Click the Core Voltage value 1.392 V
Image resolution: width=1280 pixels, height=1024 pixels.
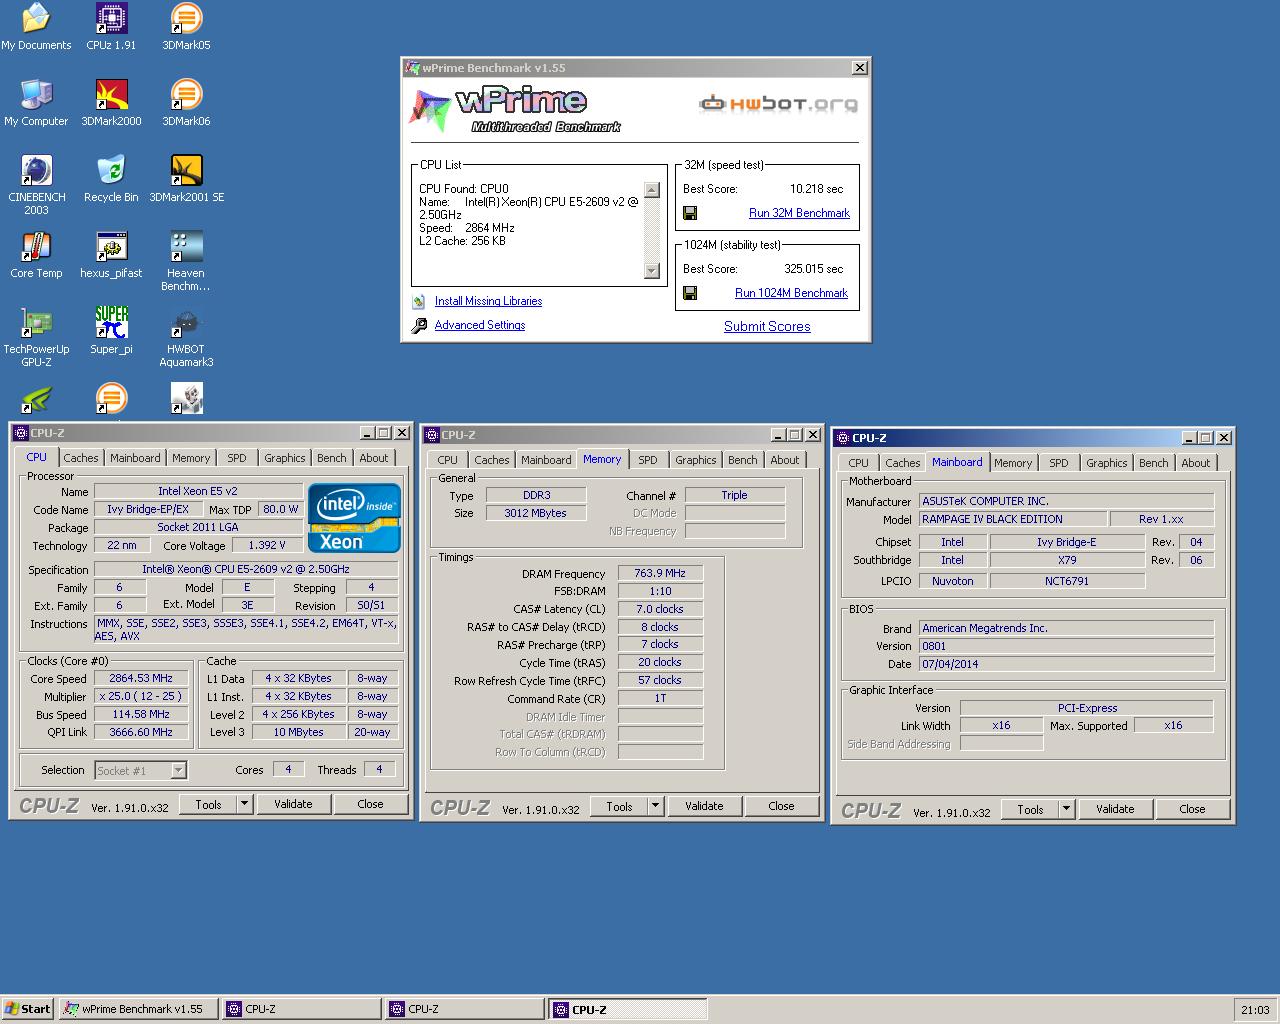coord(267,545)
